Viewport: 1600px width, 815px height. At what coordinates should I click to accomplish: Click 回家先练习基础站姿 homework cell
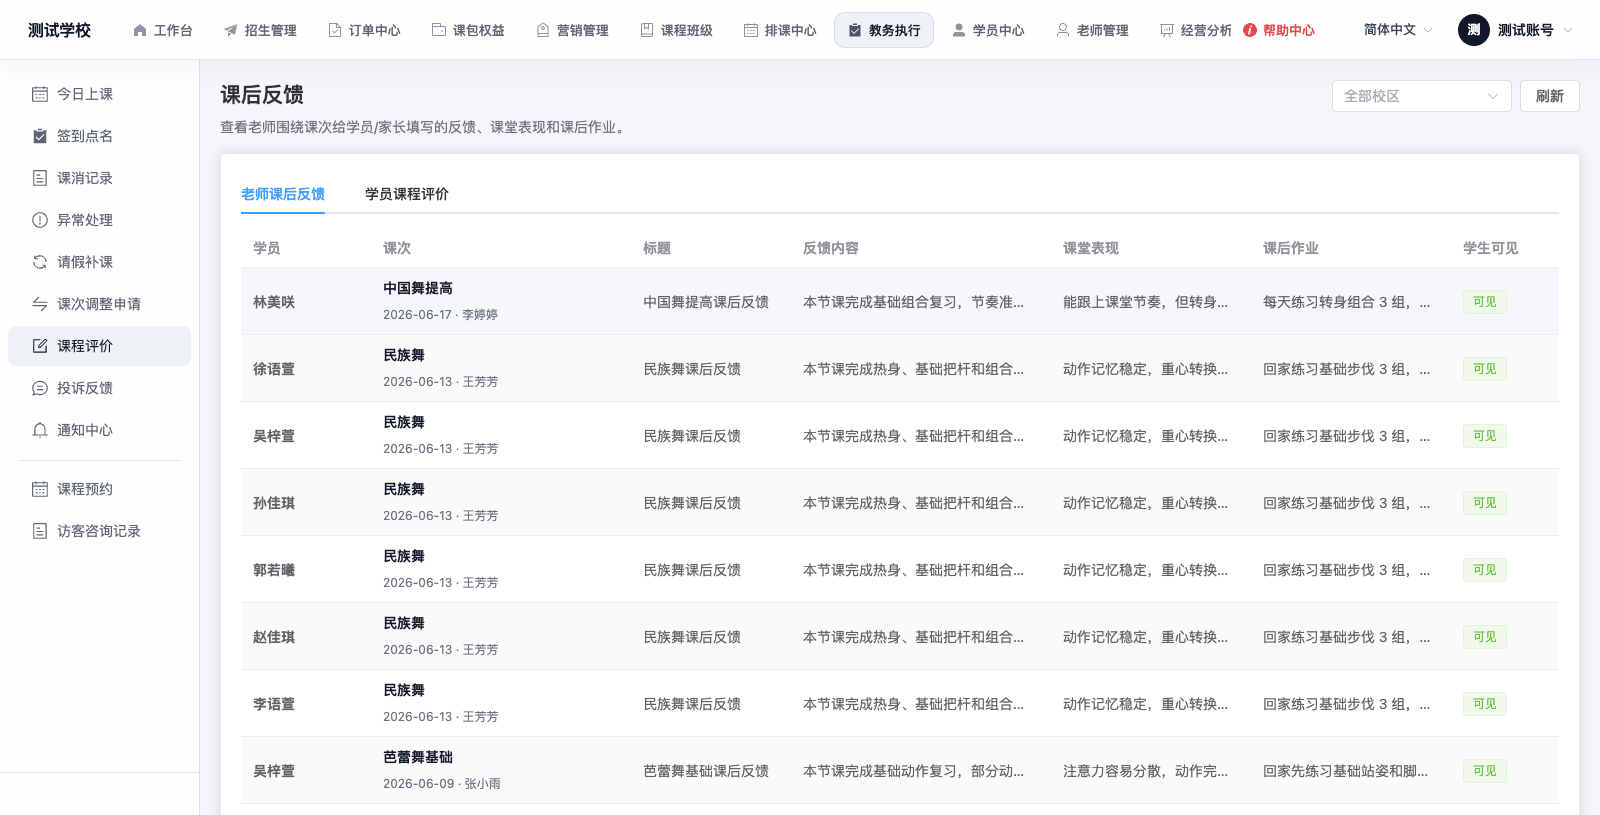[1345, 771]
